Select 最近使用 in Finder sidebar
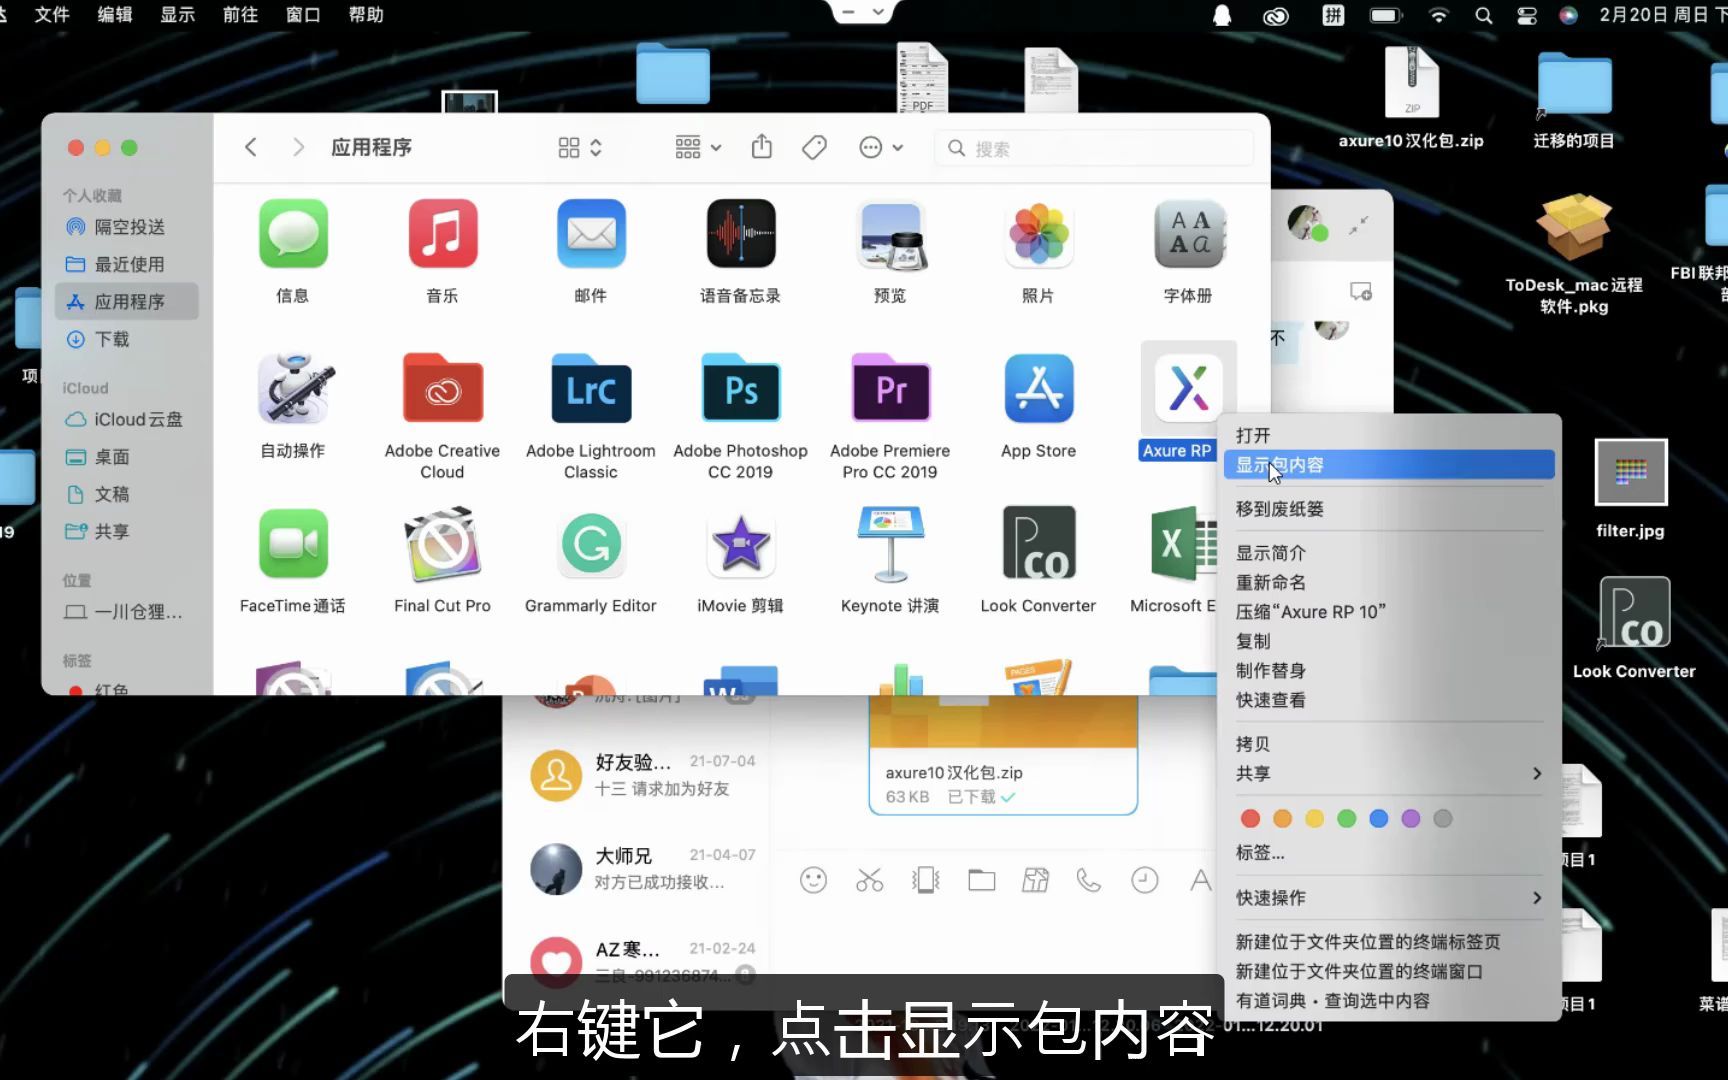 [127, 264]
